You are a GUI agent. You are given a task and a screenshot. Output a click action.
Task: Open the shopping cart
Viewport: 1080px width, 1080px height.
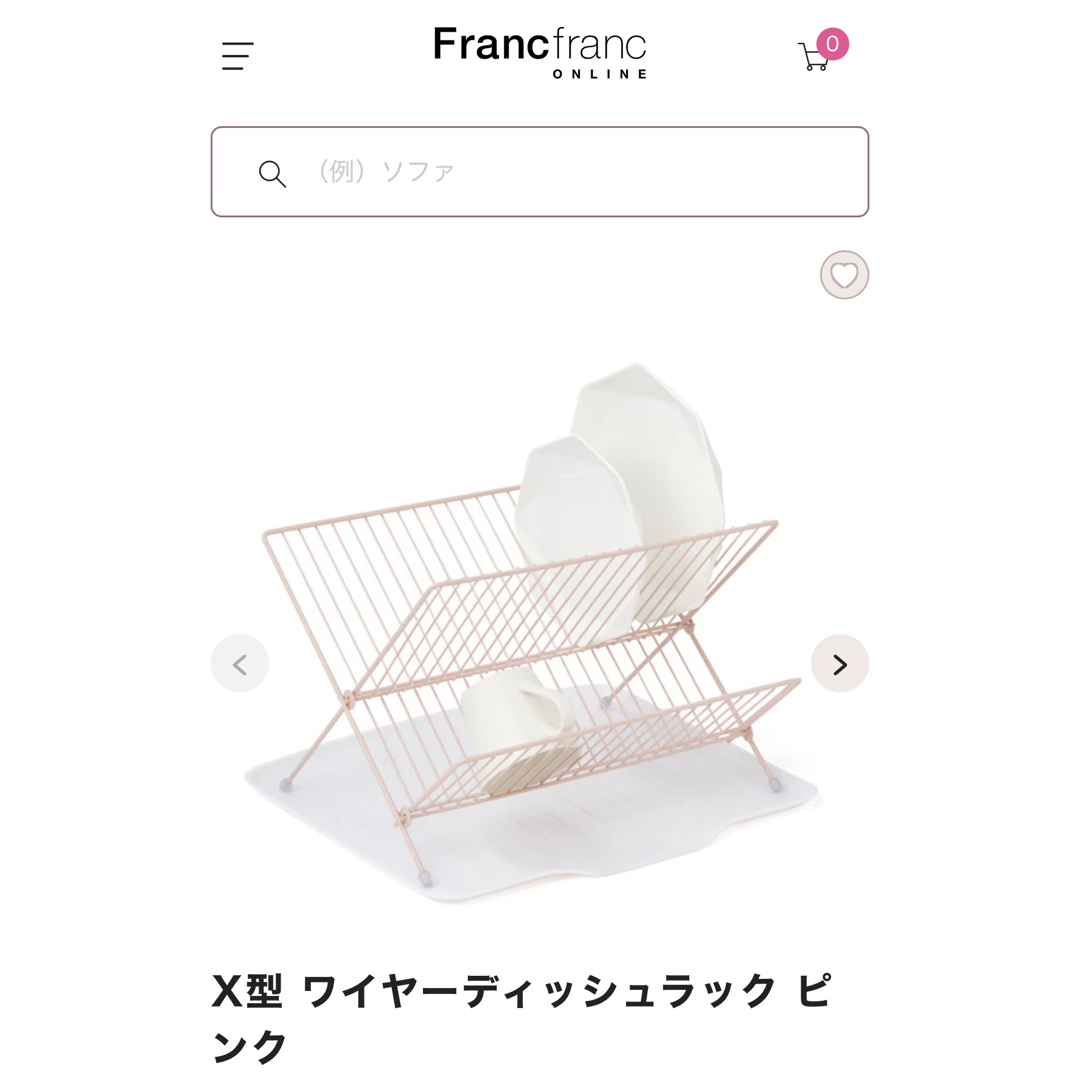point(813,56)
